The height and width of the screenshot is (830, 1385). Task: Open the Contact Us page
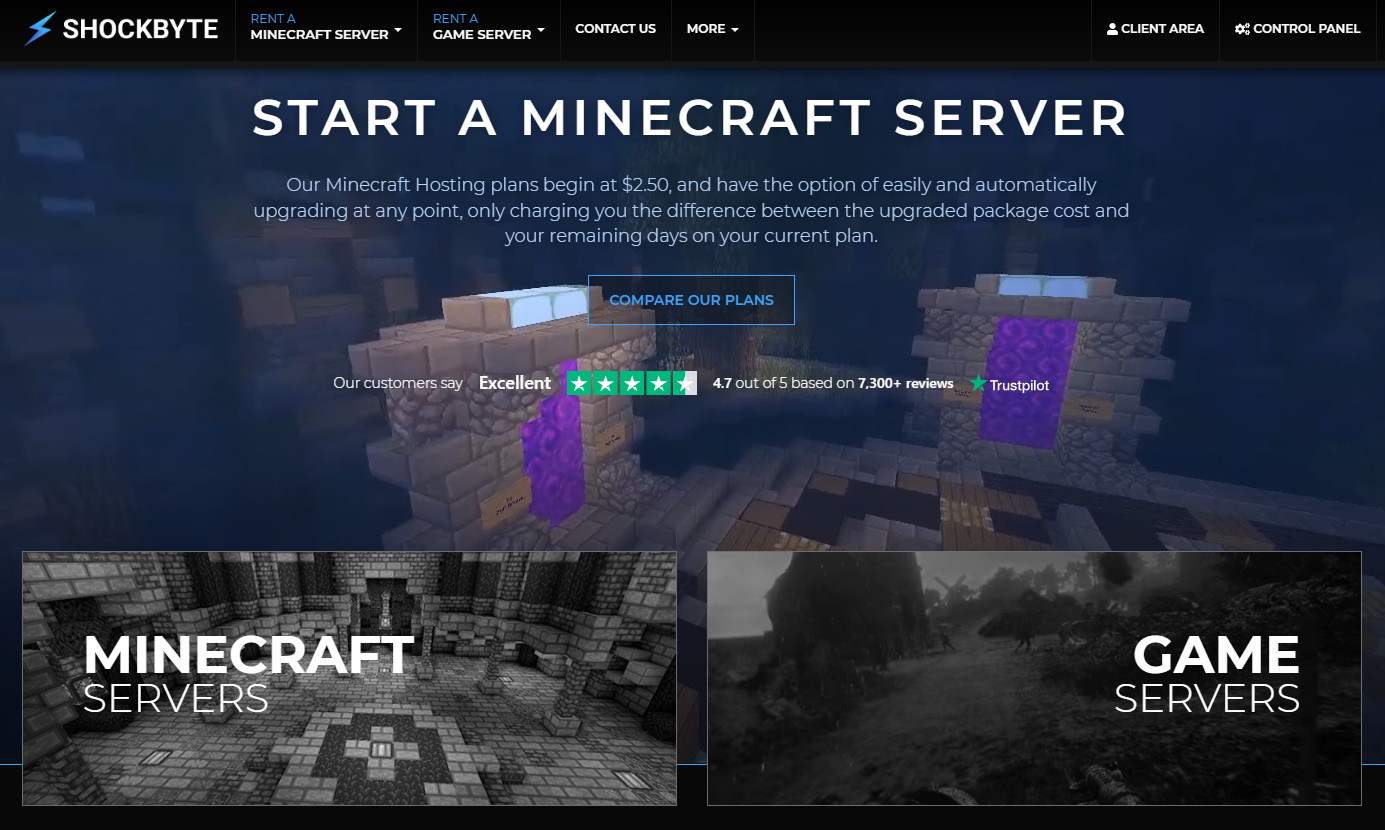[616, 29]
